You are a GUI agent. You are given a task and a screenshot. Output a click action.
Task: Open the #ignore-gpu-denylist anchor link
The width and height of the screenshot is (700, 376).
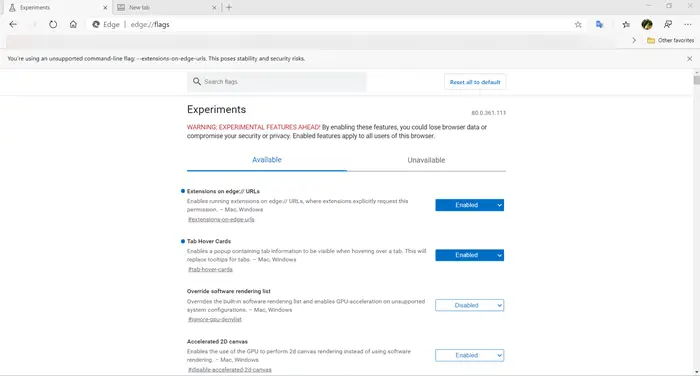(x=215, y=319)
